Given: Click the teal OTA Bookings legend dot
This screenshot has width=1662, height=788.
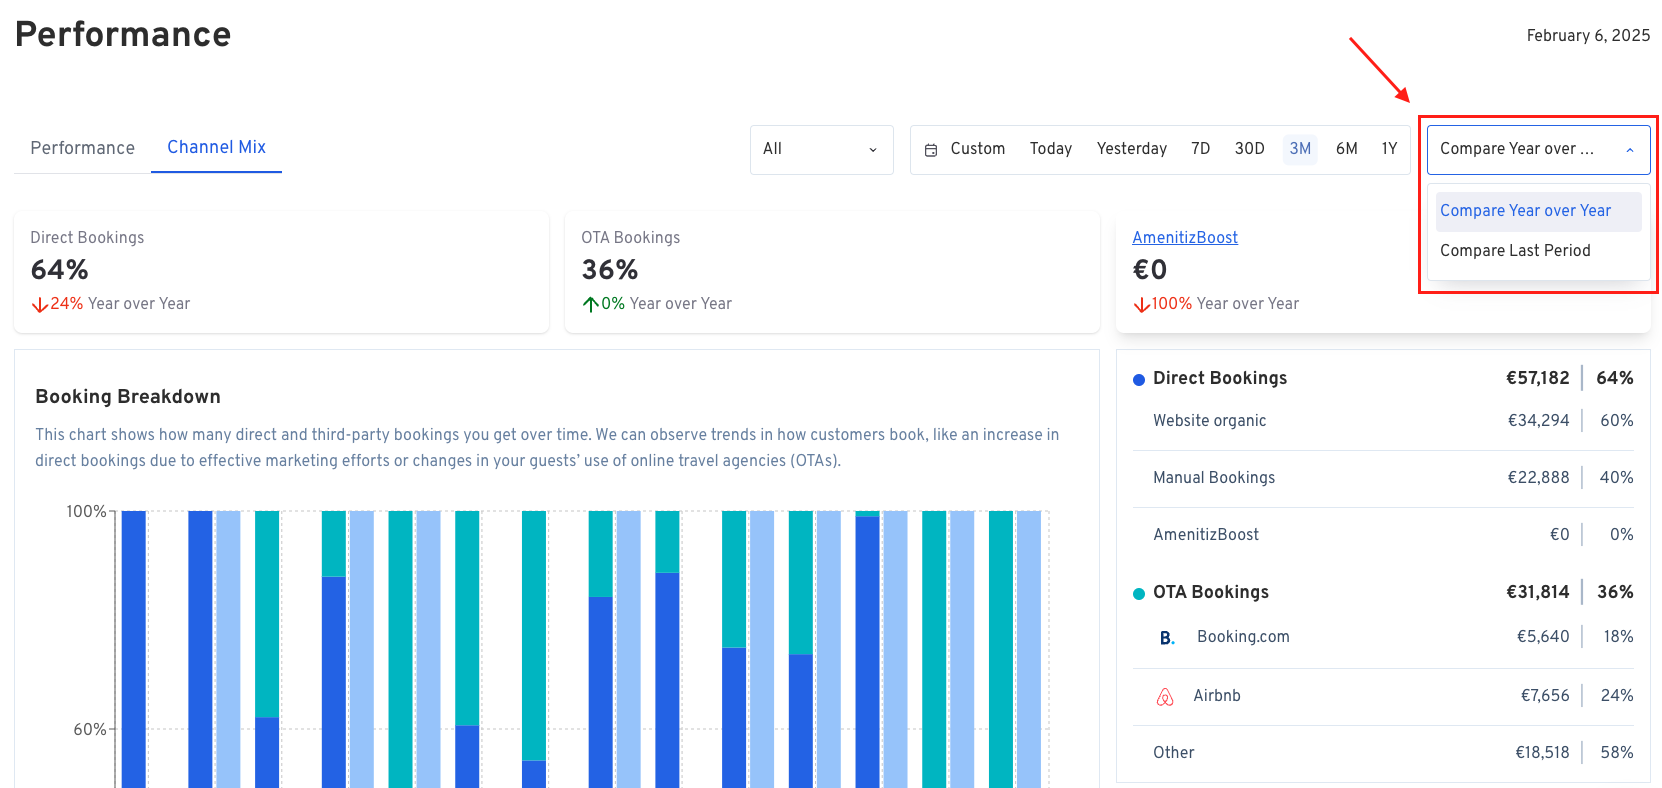Looking at the screenshot, I should click(1139, 593).
